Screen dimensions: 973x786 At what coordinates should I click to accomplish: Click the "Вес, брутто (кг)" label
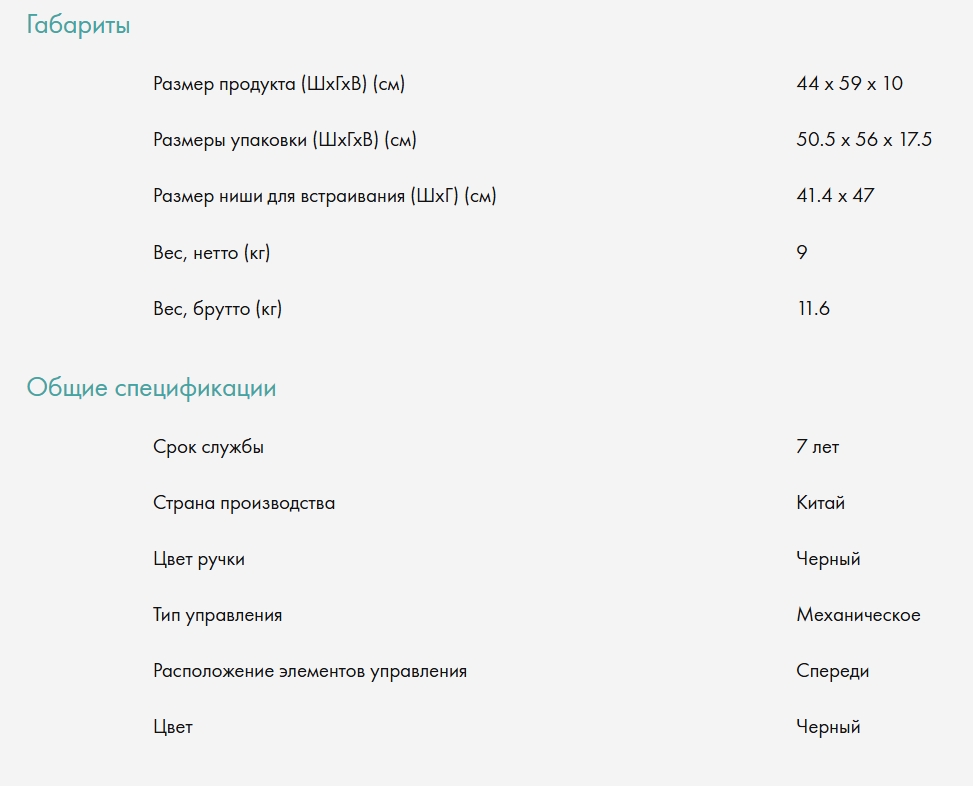pyautogui.click(x=218, y=309)
